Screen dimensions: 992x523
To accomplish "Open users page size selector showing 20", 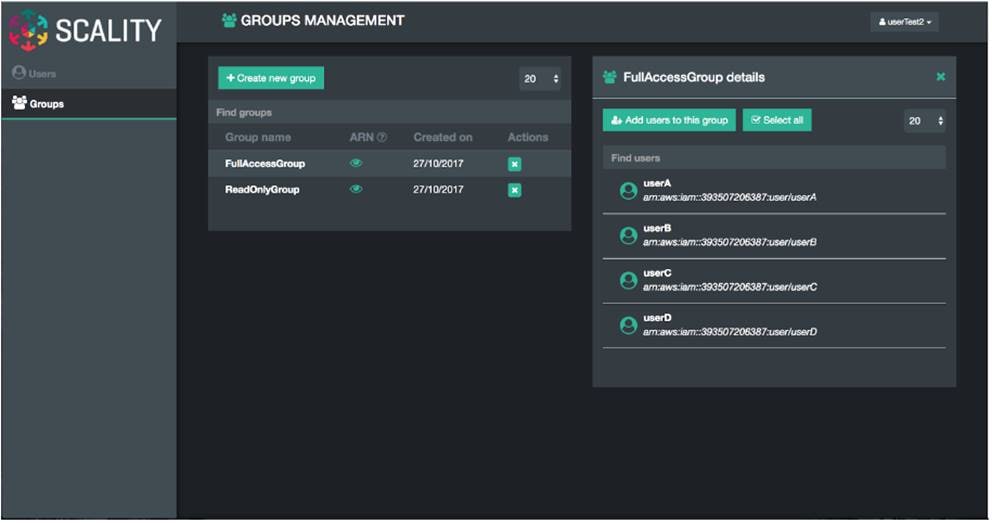I will point(925,121).
